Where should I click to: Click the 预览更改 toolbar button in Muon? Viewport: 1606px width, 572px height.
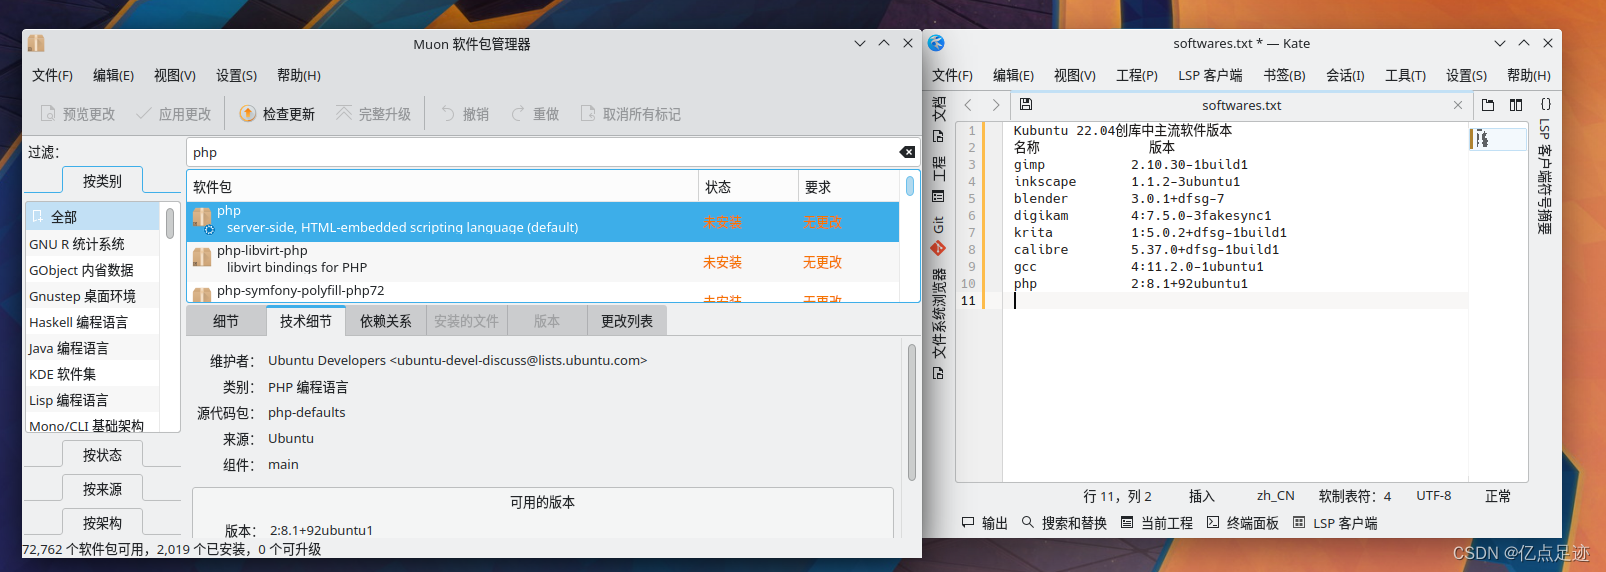coord(78,114)
